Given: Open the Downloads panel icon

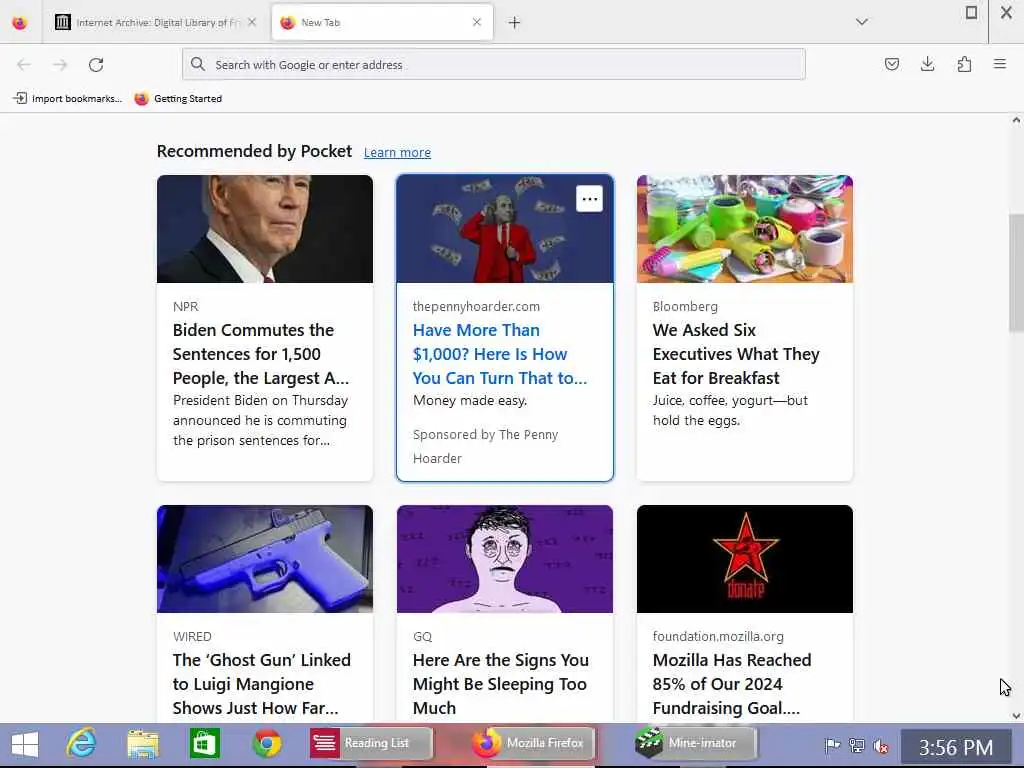Looking at the screenshot, I should pos(927,64).
